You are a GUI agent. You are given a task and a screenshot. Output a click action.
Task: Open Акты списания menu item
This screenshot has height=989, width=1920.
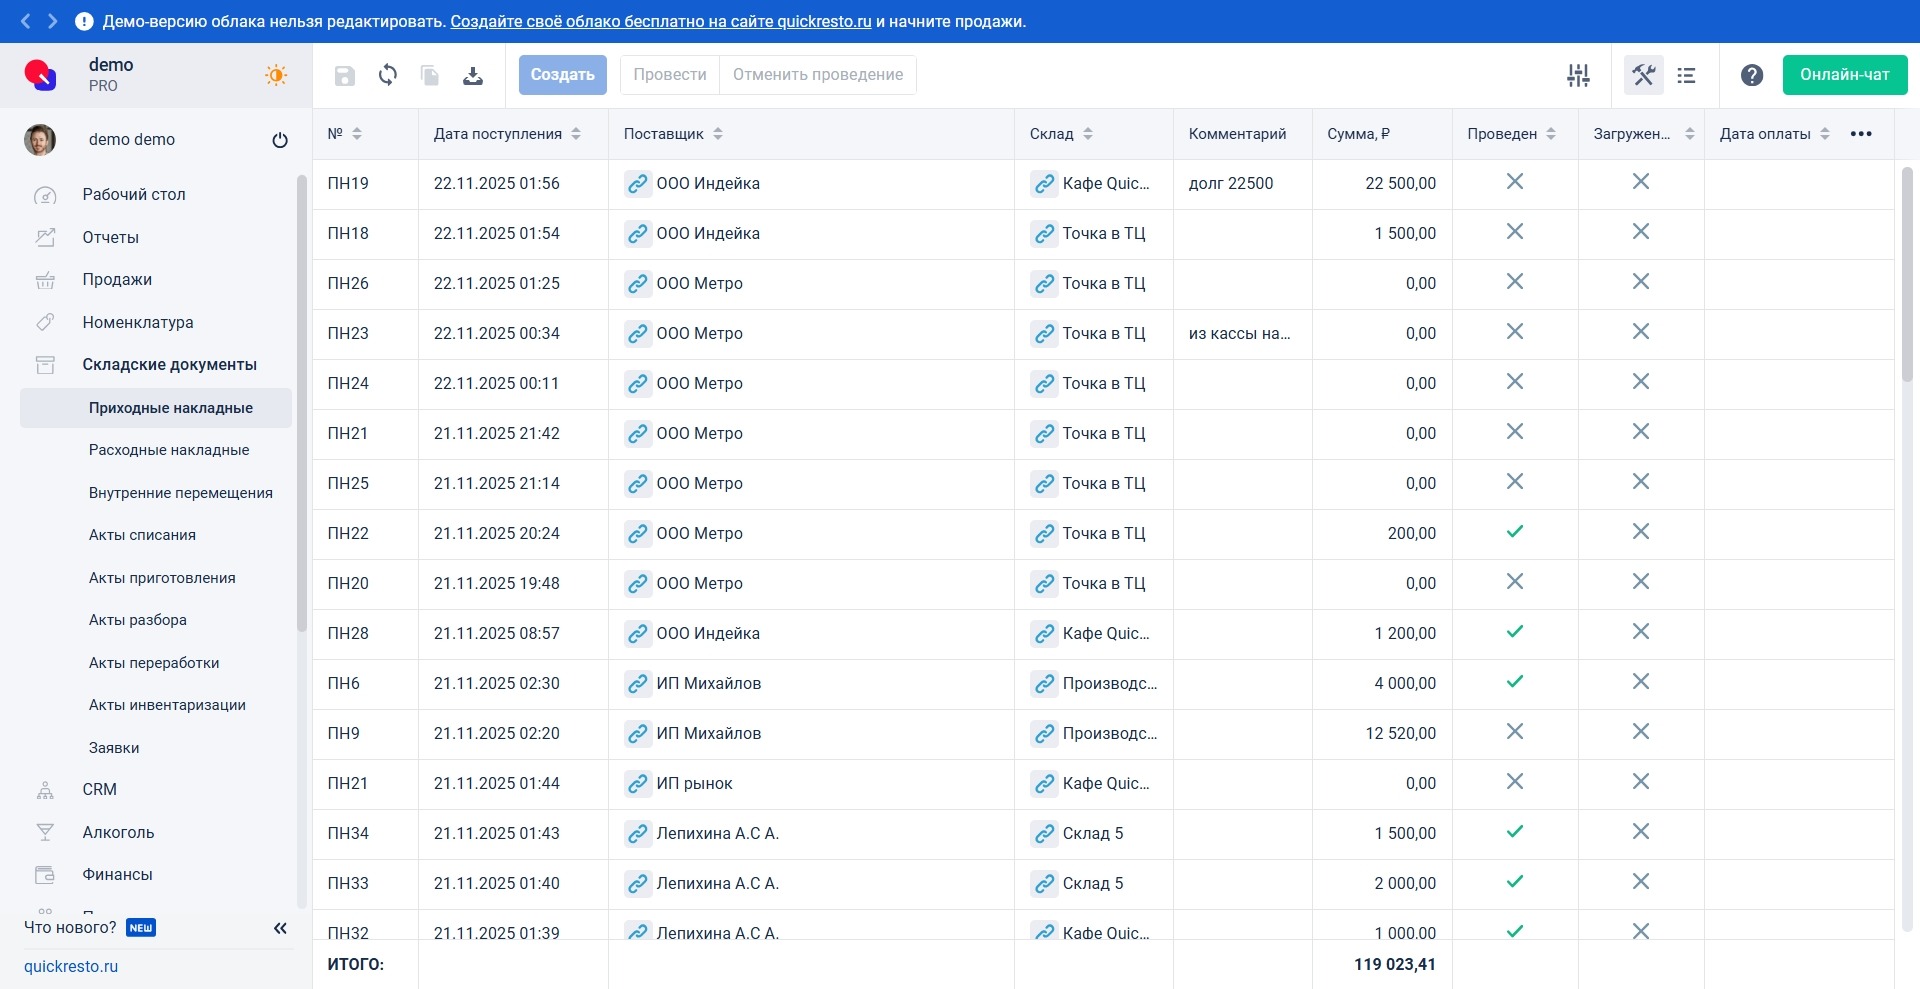[x=142, y=535]
